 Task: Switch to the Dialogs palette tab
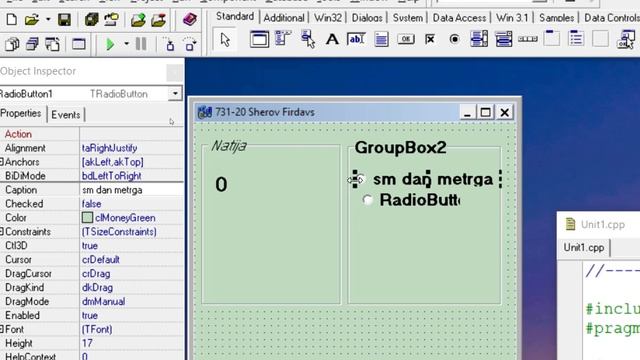367,18
